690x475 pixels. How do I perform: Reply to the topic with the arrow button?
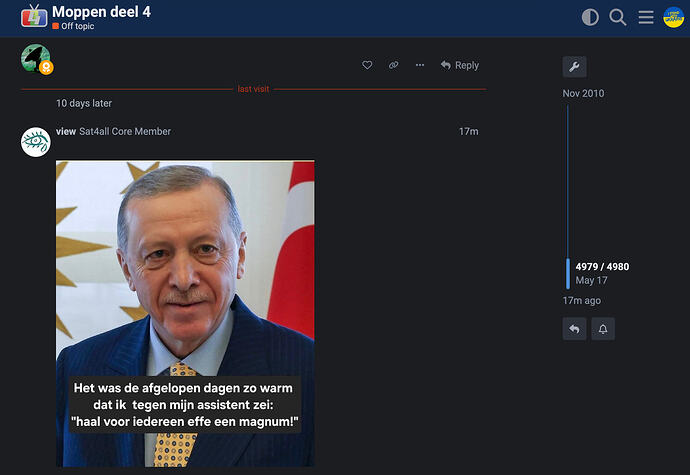[x=574, y=329]
